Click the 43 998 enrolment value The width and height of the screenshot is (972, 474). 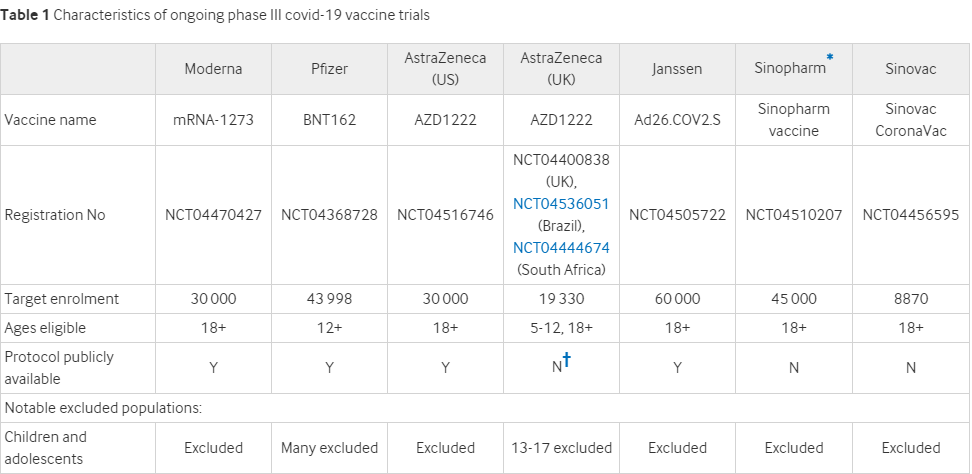coord(329,299)
